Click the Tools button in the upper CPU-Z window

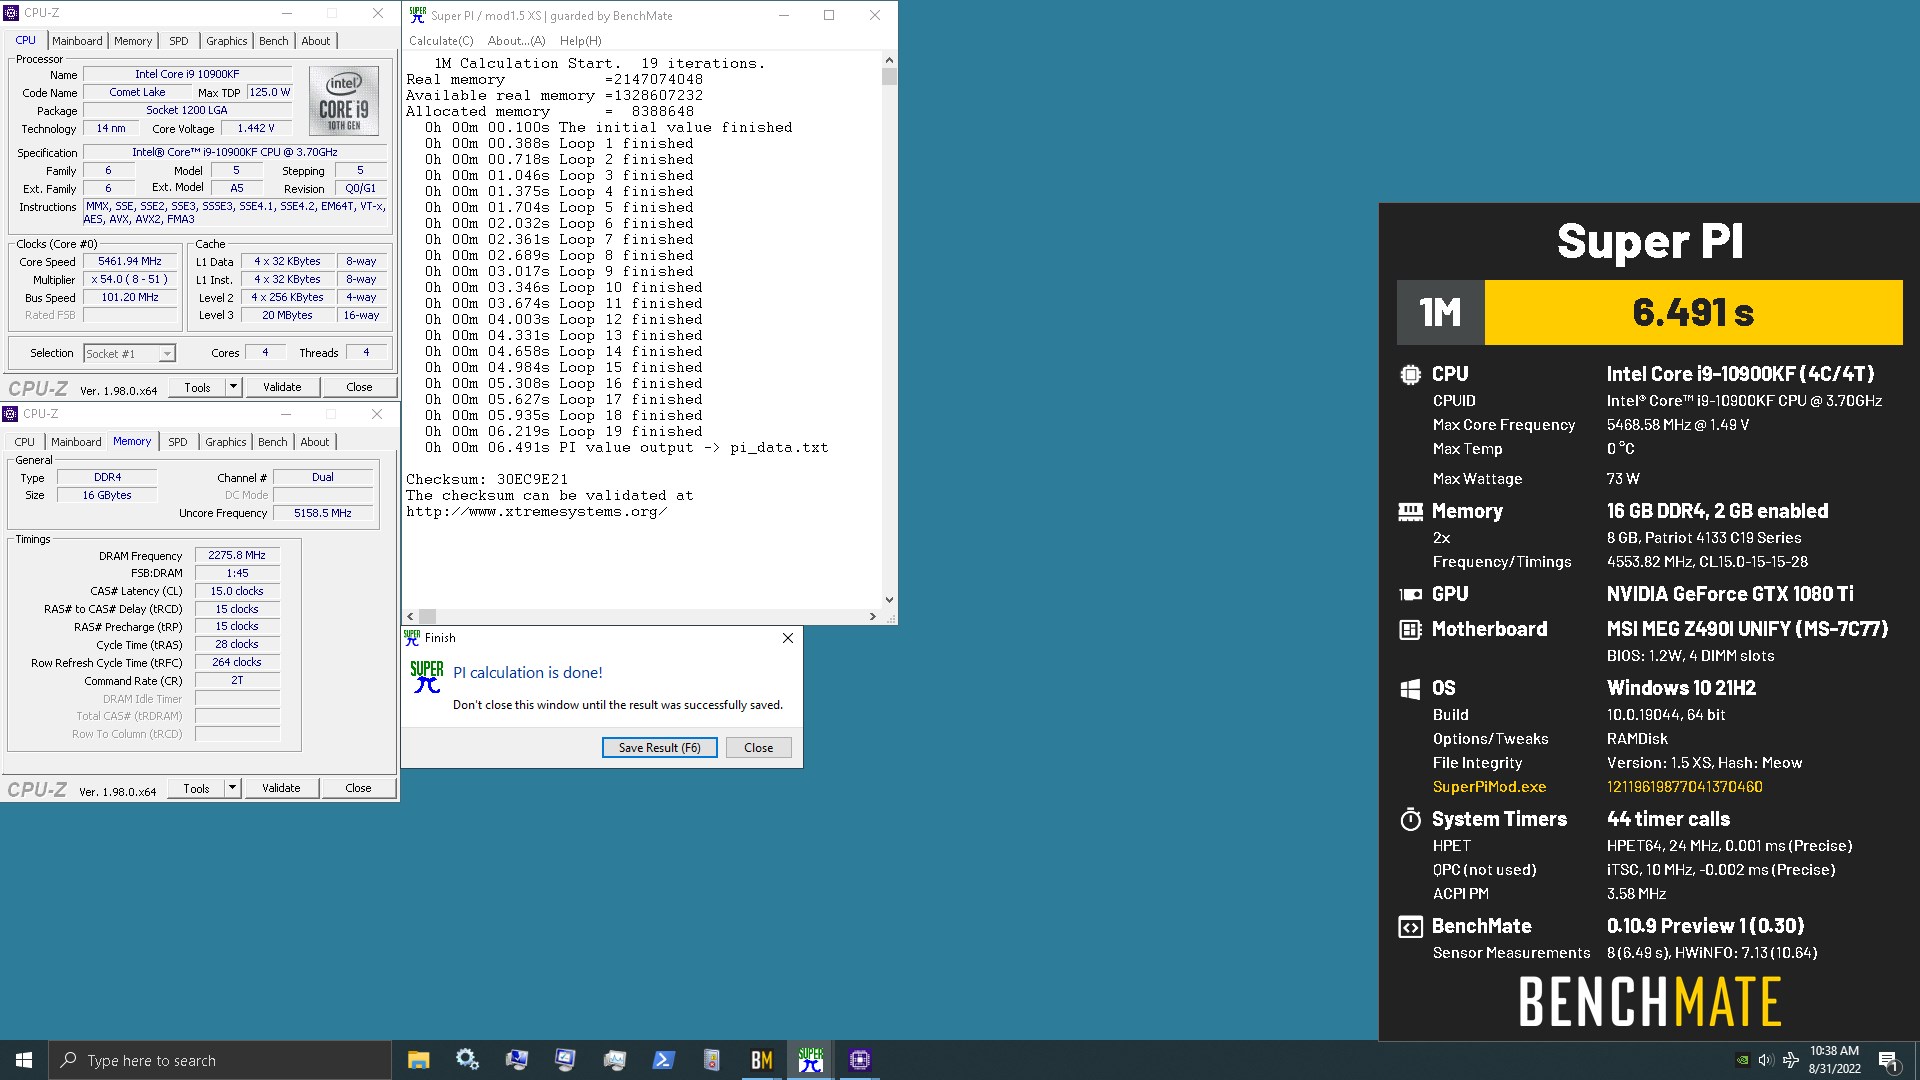pos(197,387)
